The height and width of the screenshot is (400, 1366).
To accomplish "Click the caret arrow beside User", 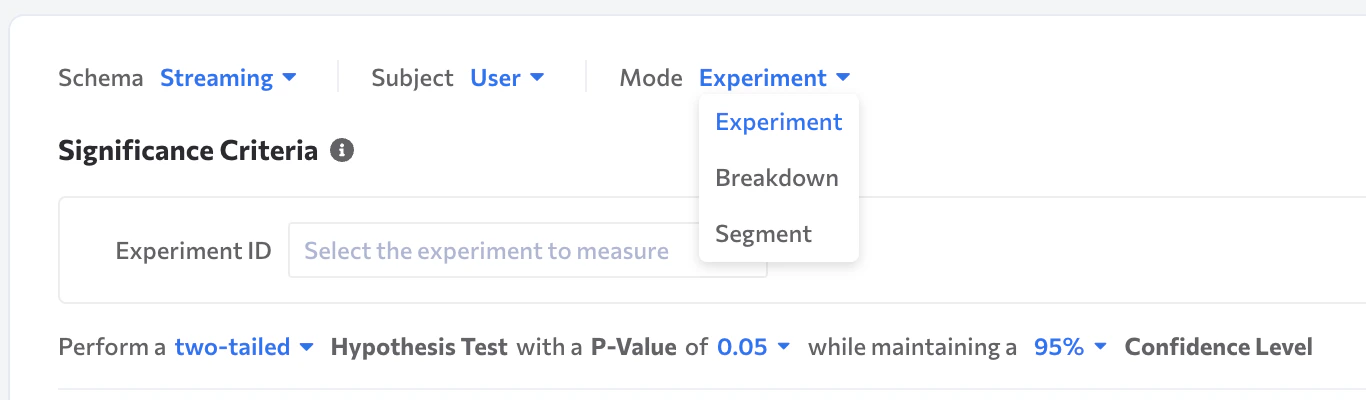I will (x=537, y=78).
